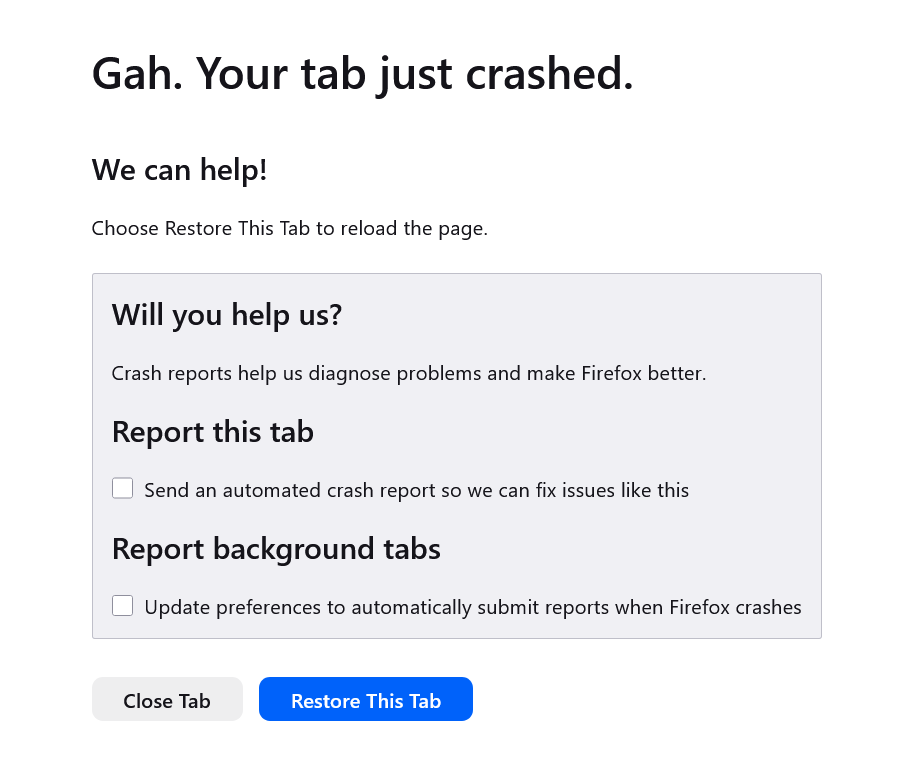
Task: Click the "Report this tab" heading
Action: pyautogui.click(x=213, y=432)
